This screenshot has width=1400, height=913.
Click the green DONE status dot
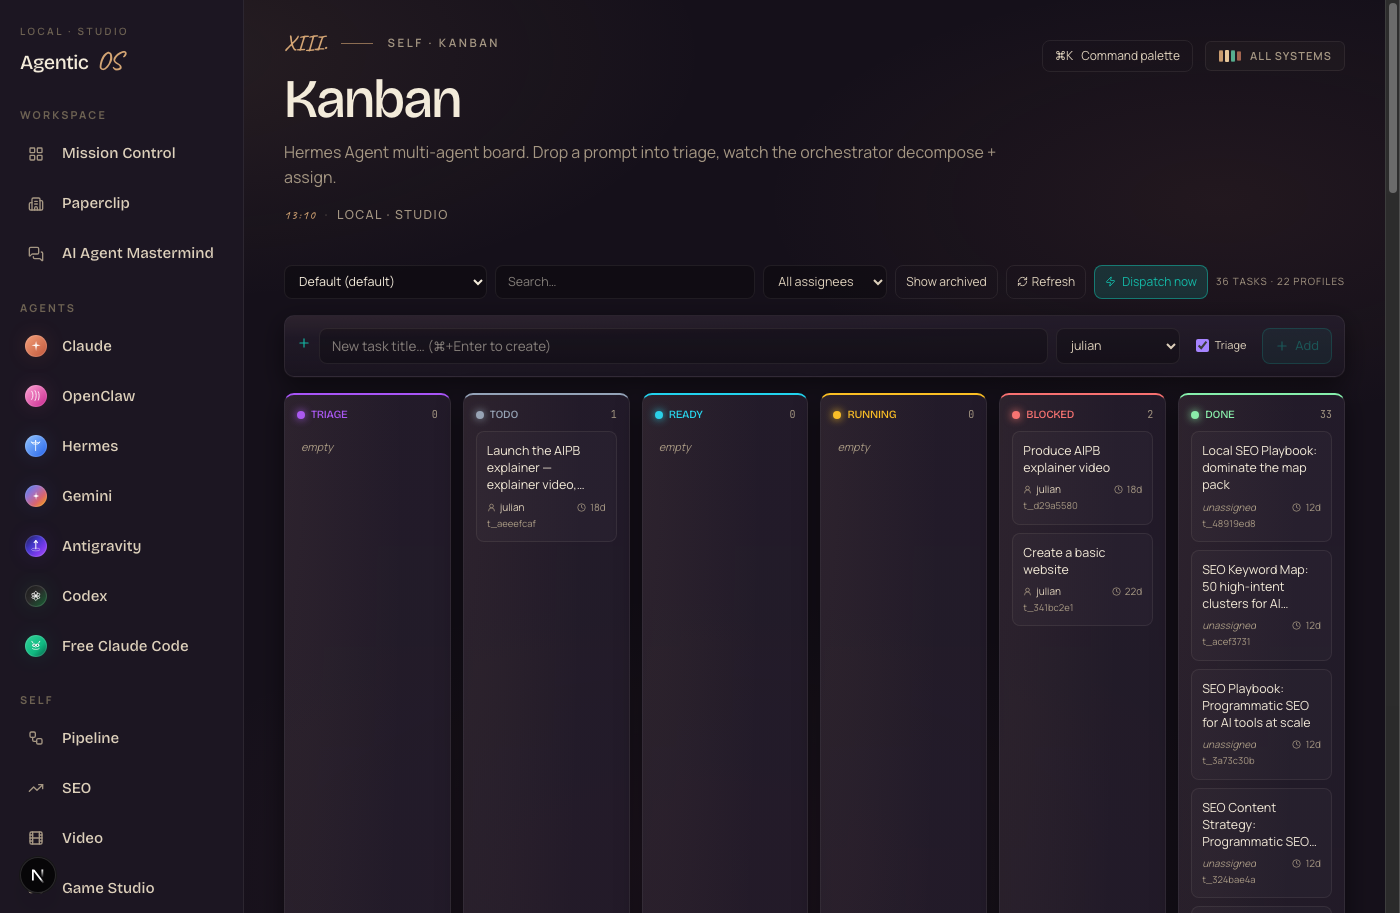point(1195,415)
